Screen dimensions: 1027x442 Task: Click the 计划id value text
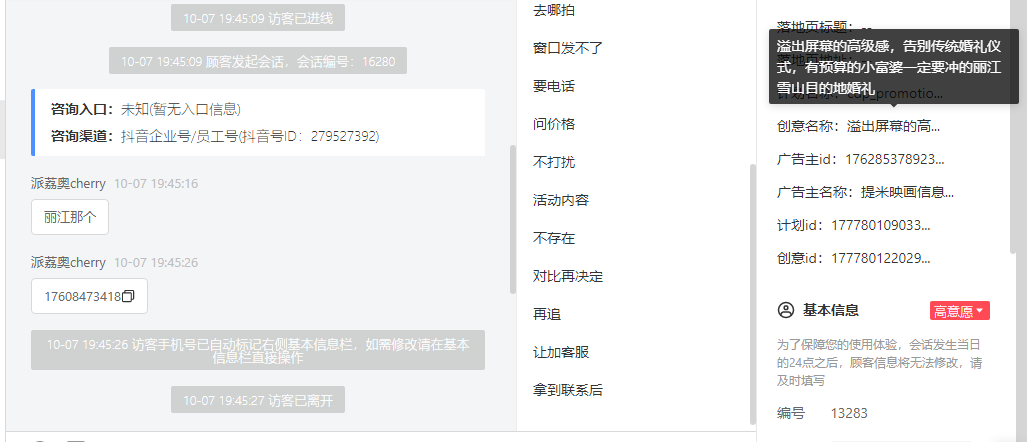881,225
